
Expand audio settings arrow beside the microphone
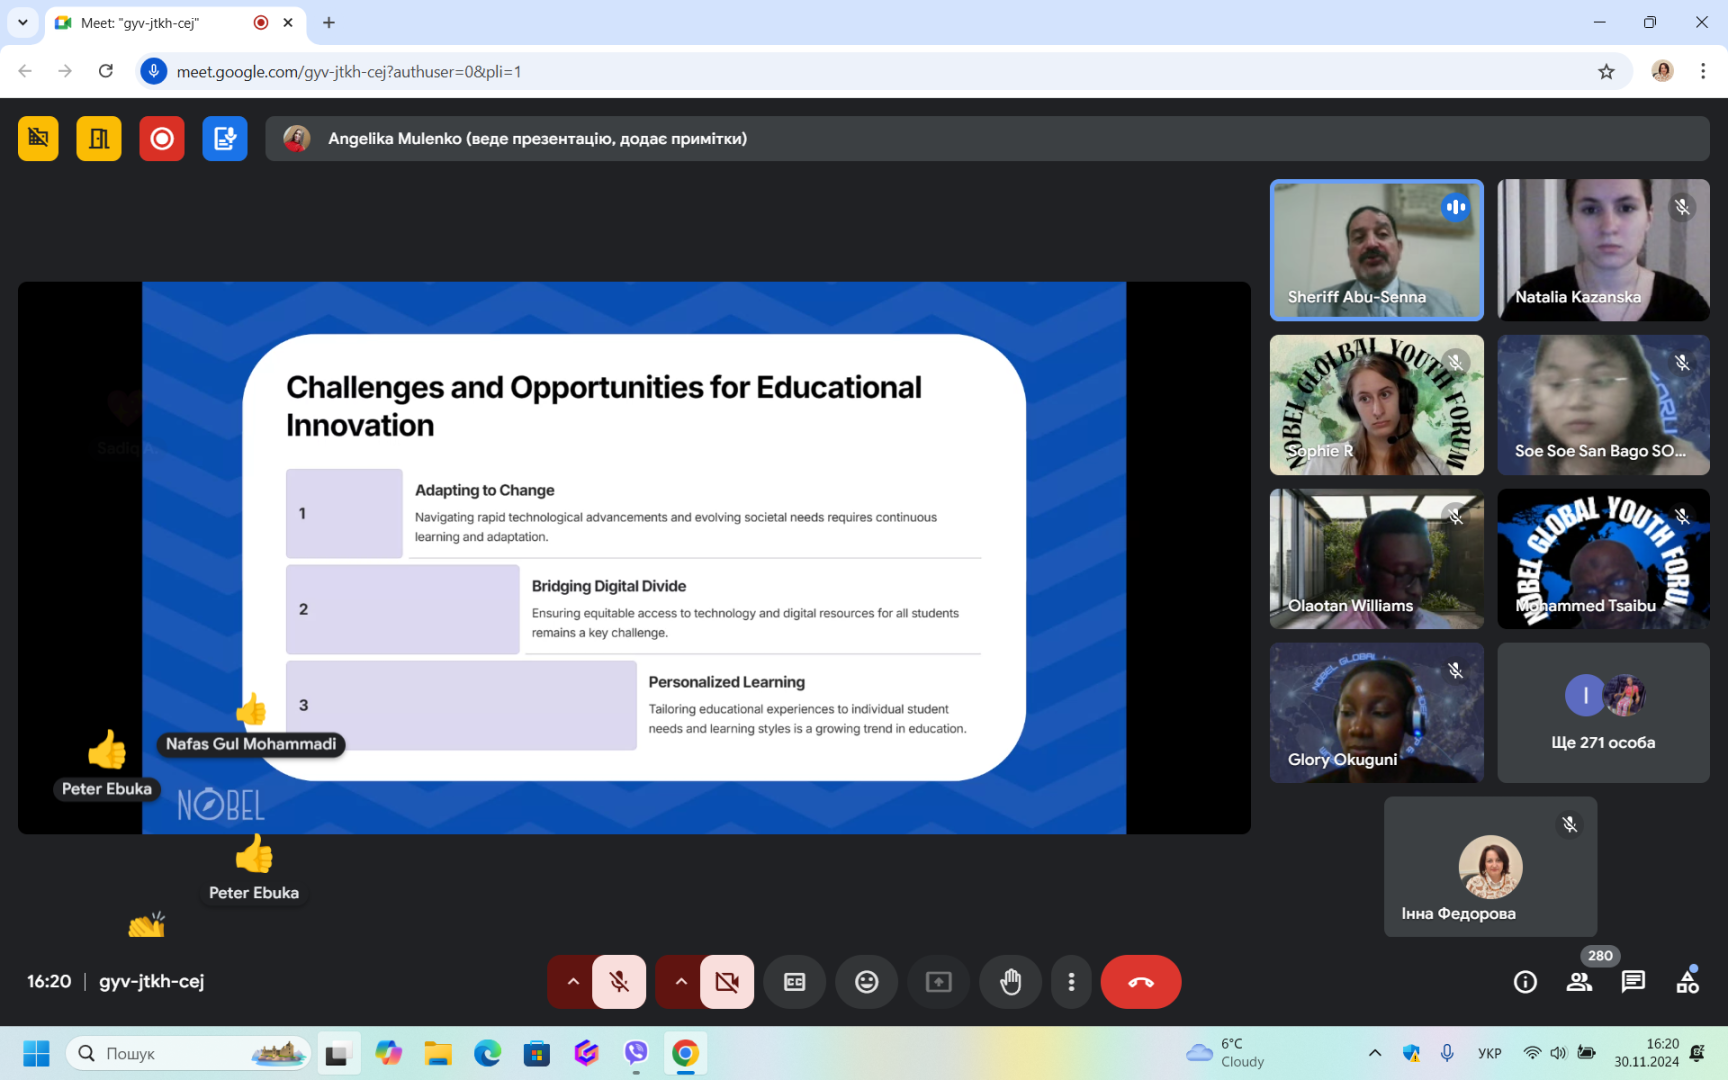click(573, 982)
